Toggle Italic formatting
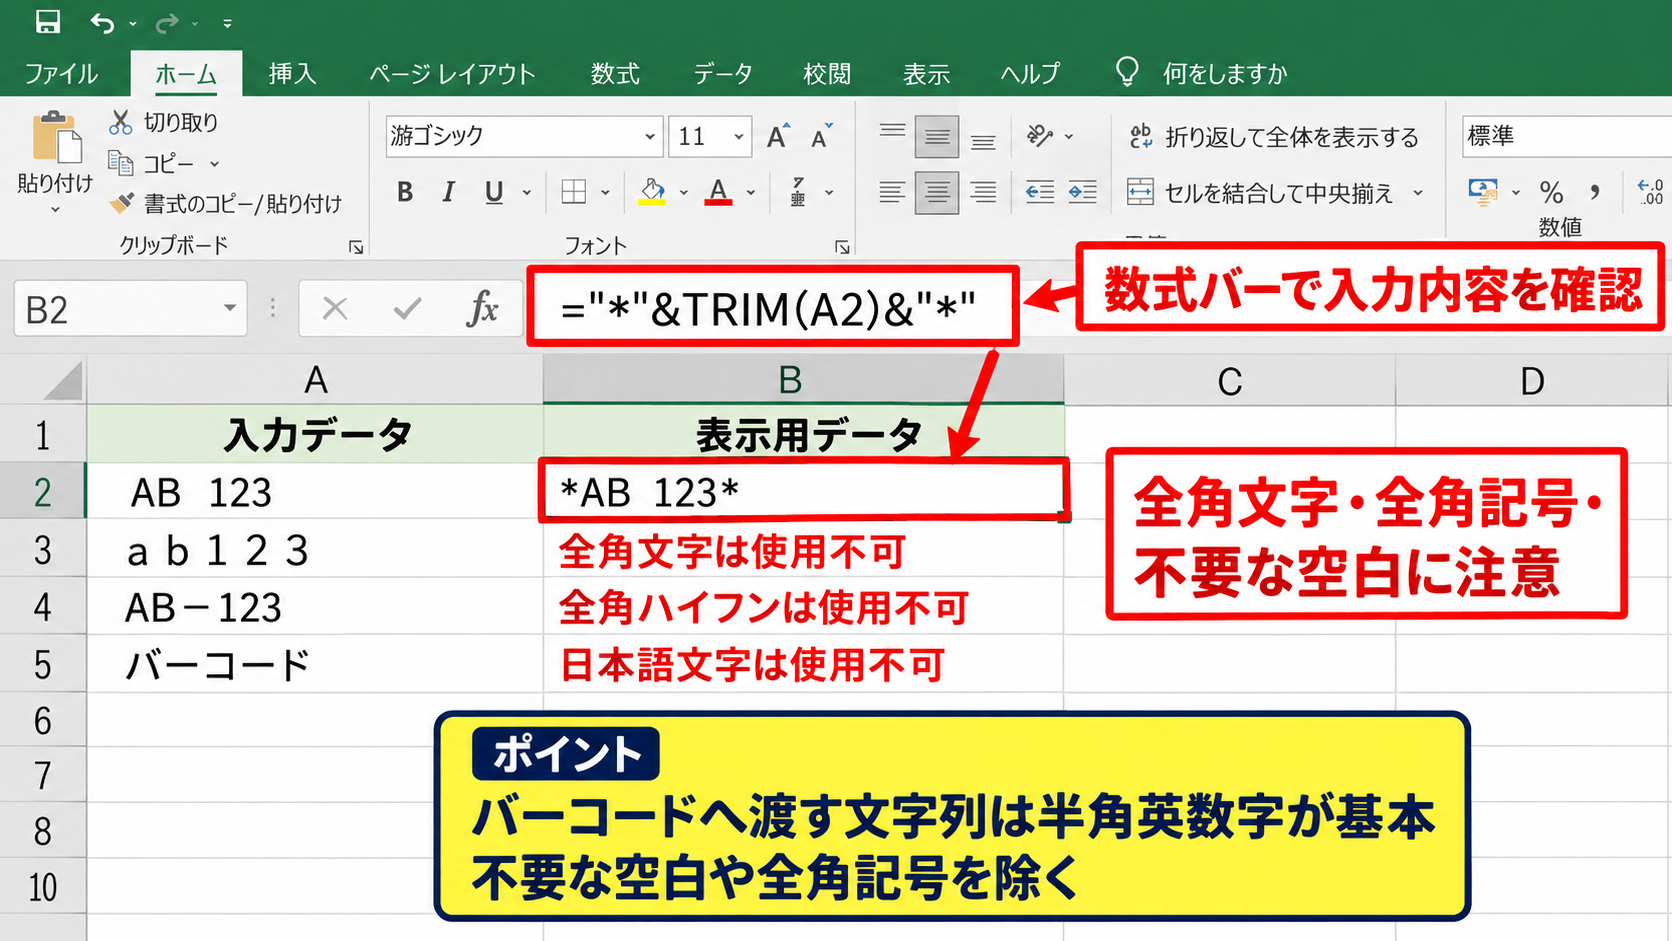Viewport: 1672px width, 941px height. pos(449,192)
